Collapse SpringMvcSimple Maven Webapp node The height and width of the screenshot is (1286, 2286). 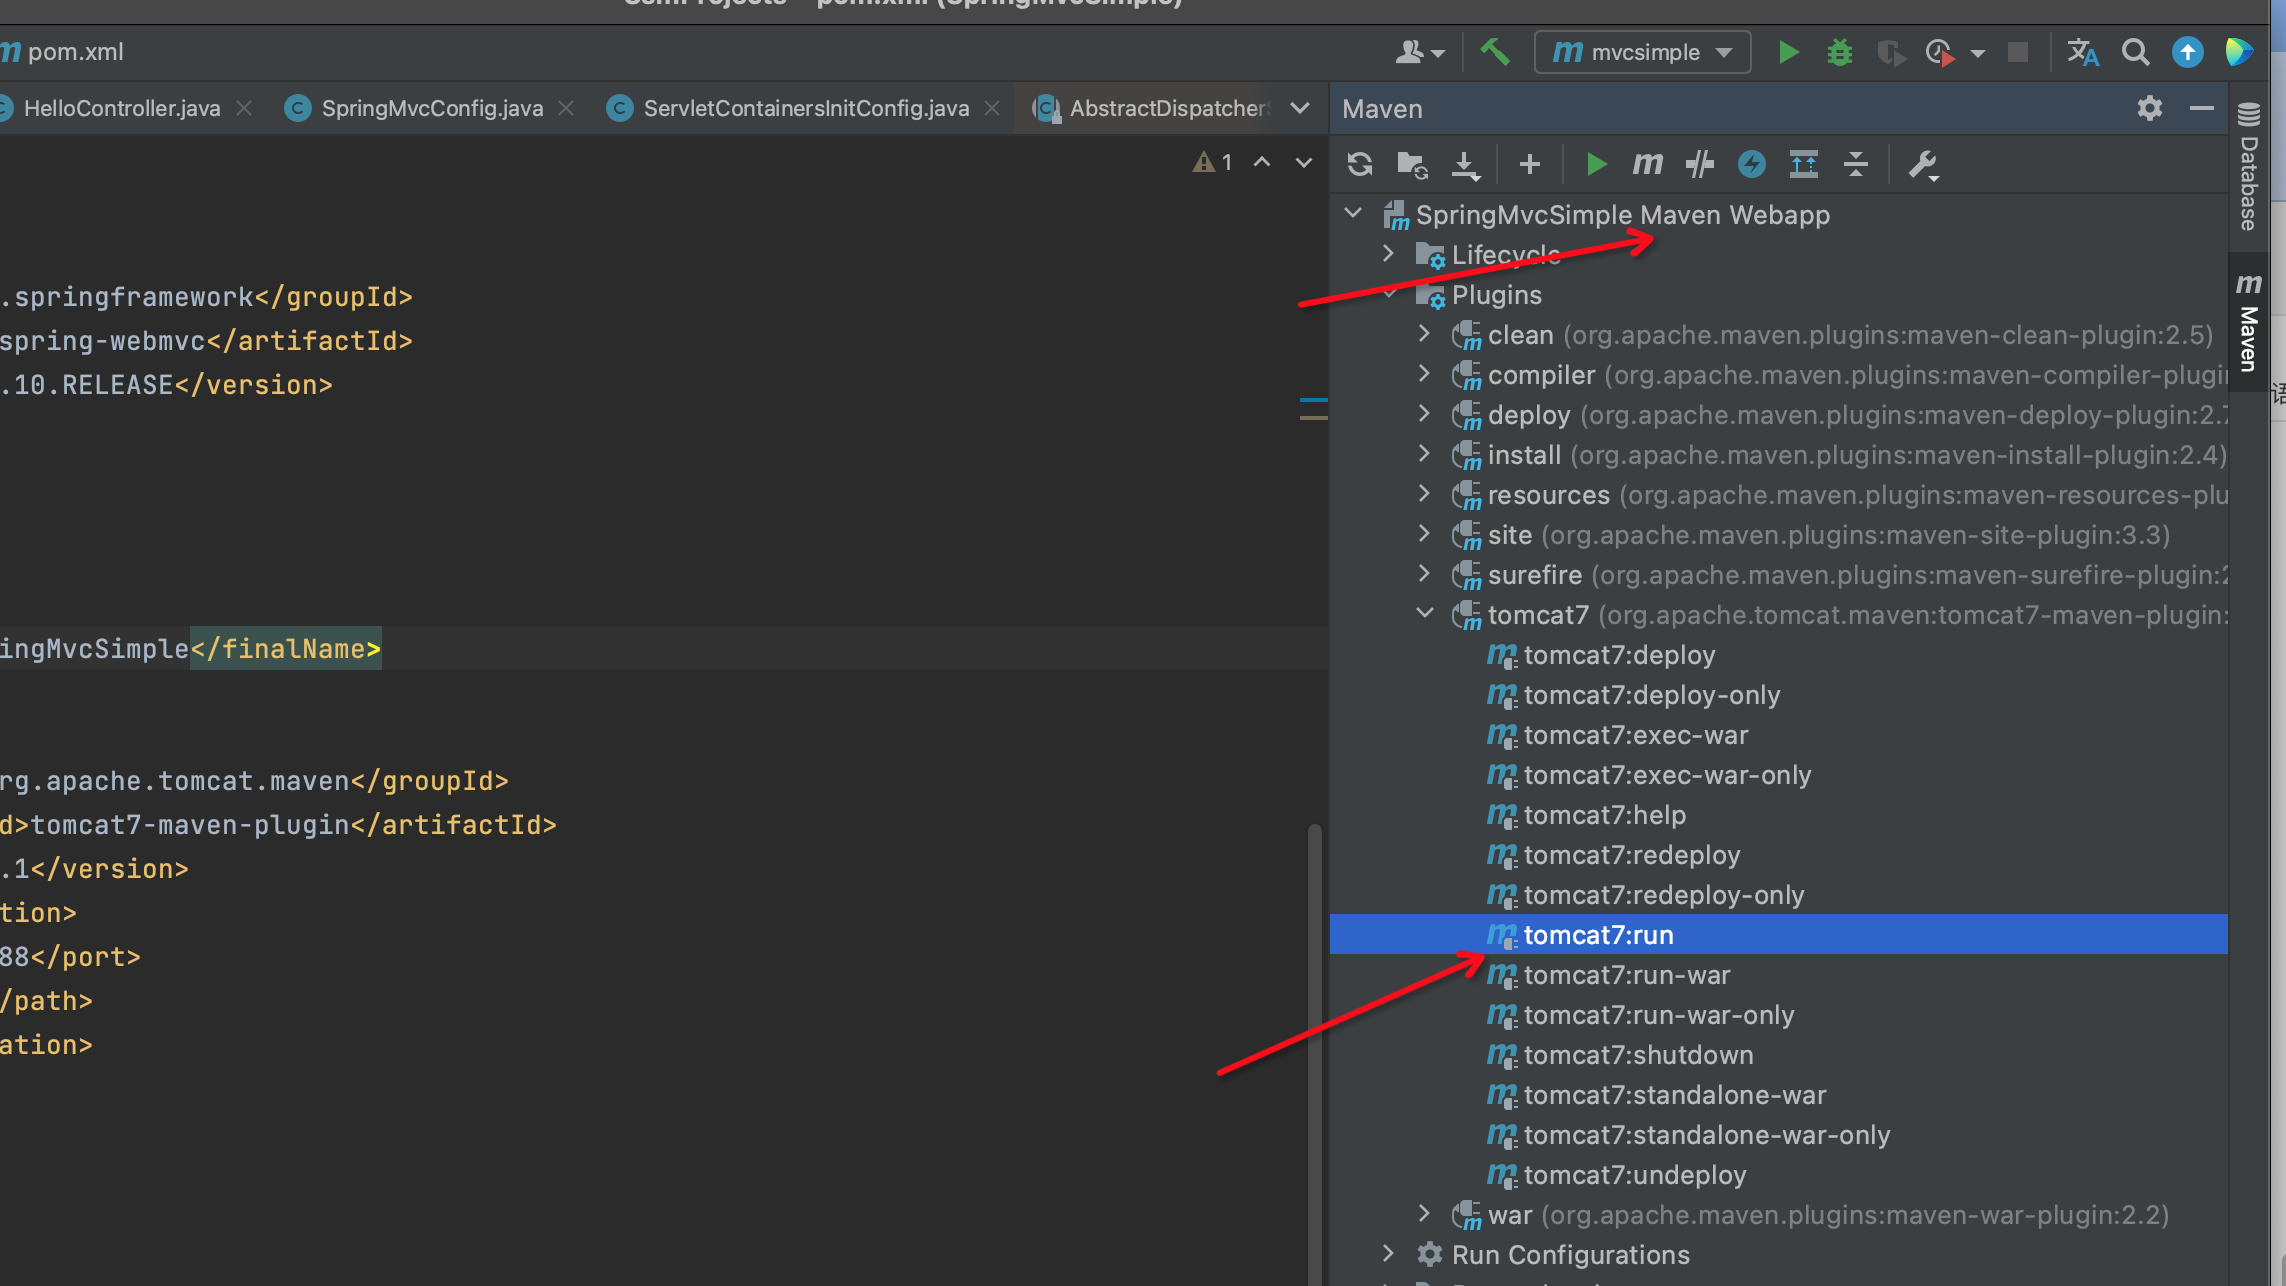pos(1354,213)
